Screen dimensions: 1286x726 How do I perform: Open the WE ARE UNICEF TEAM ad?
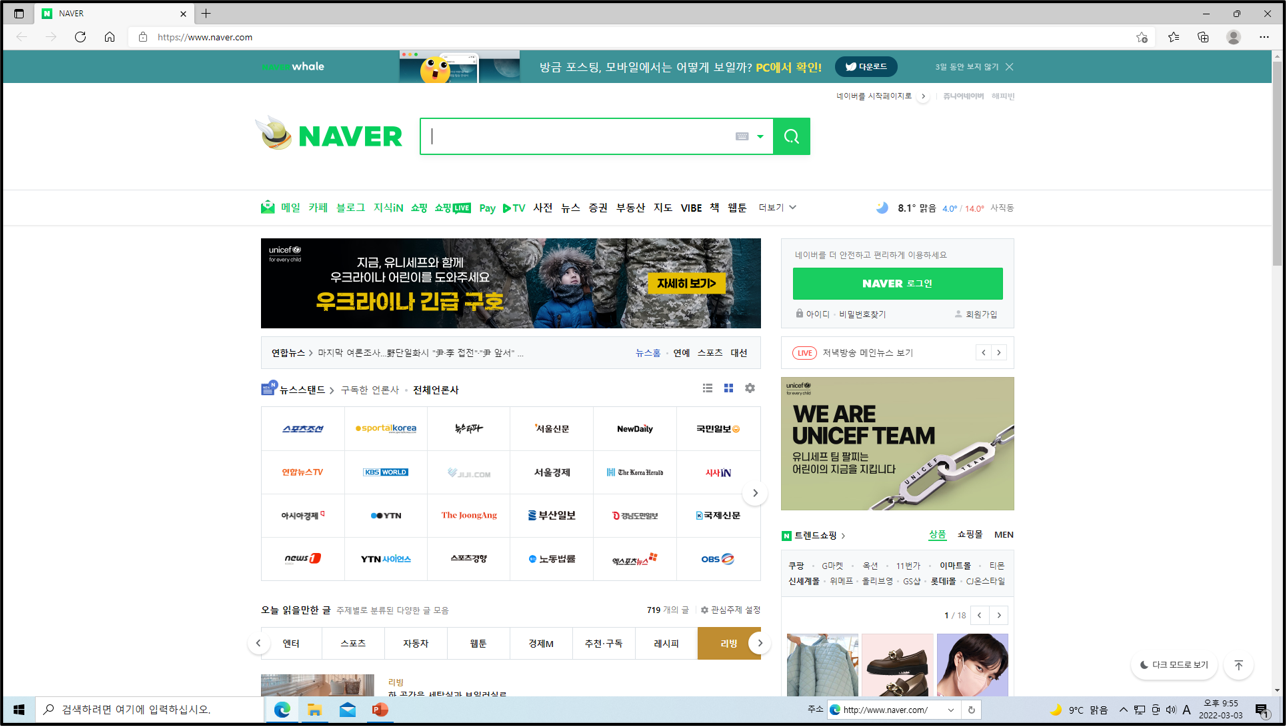click(x=897, y=443)
